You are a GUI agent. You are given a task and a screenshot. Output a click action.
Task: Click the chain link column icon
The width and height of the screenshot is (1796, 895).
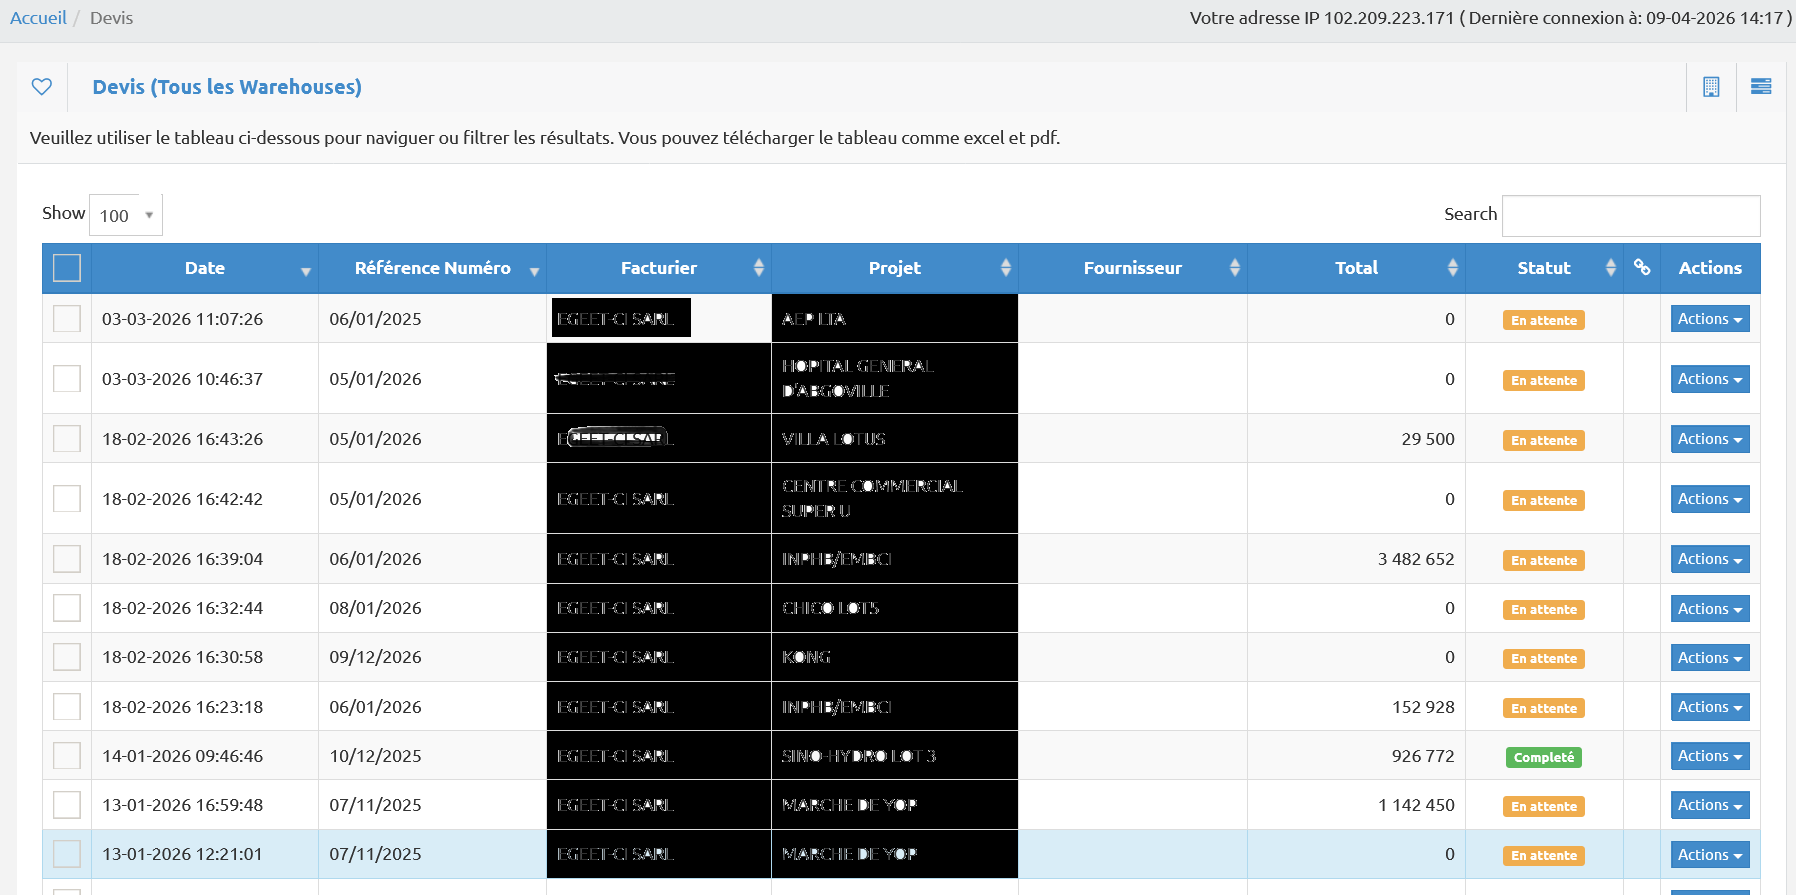tap(1641, 267)
